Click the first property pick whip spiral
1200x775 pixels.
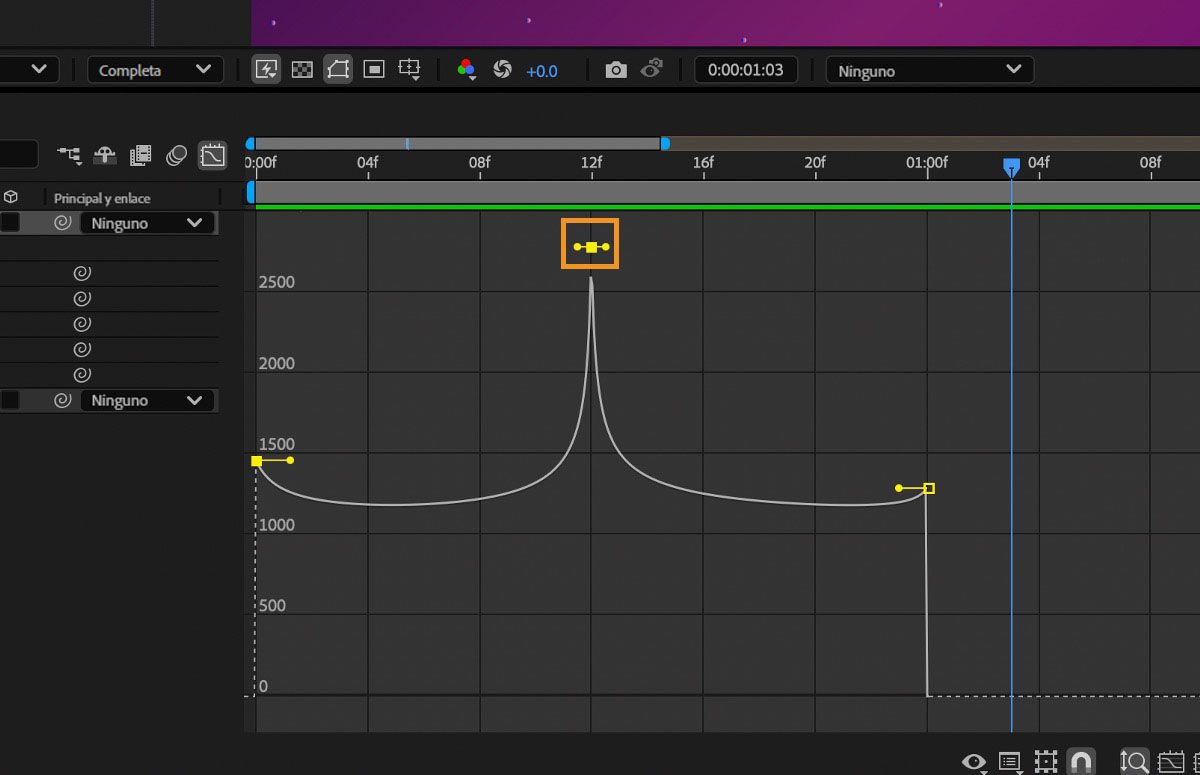(83, 273)
